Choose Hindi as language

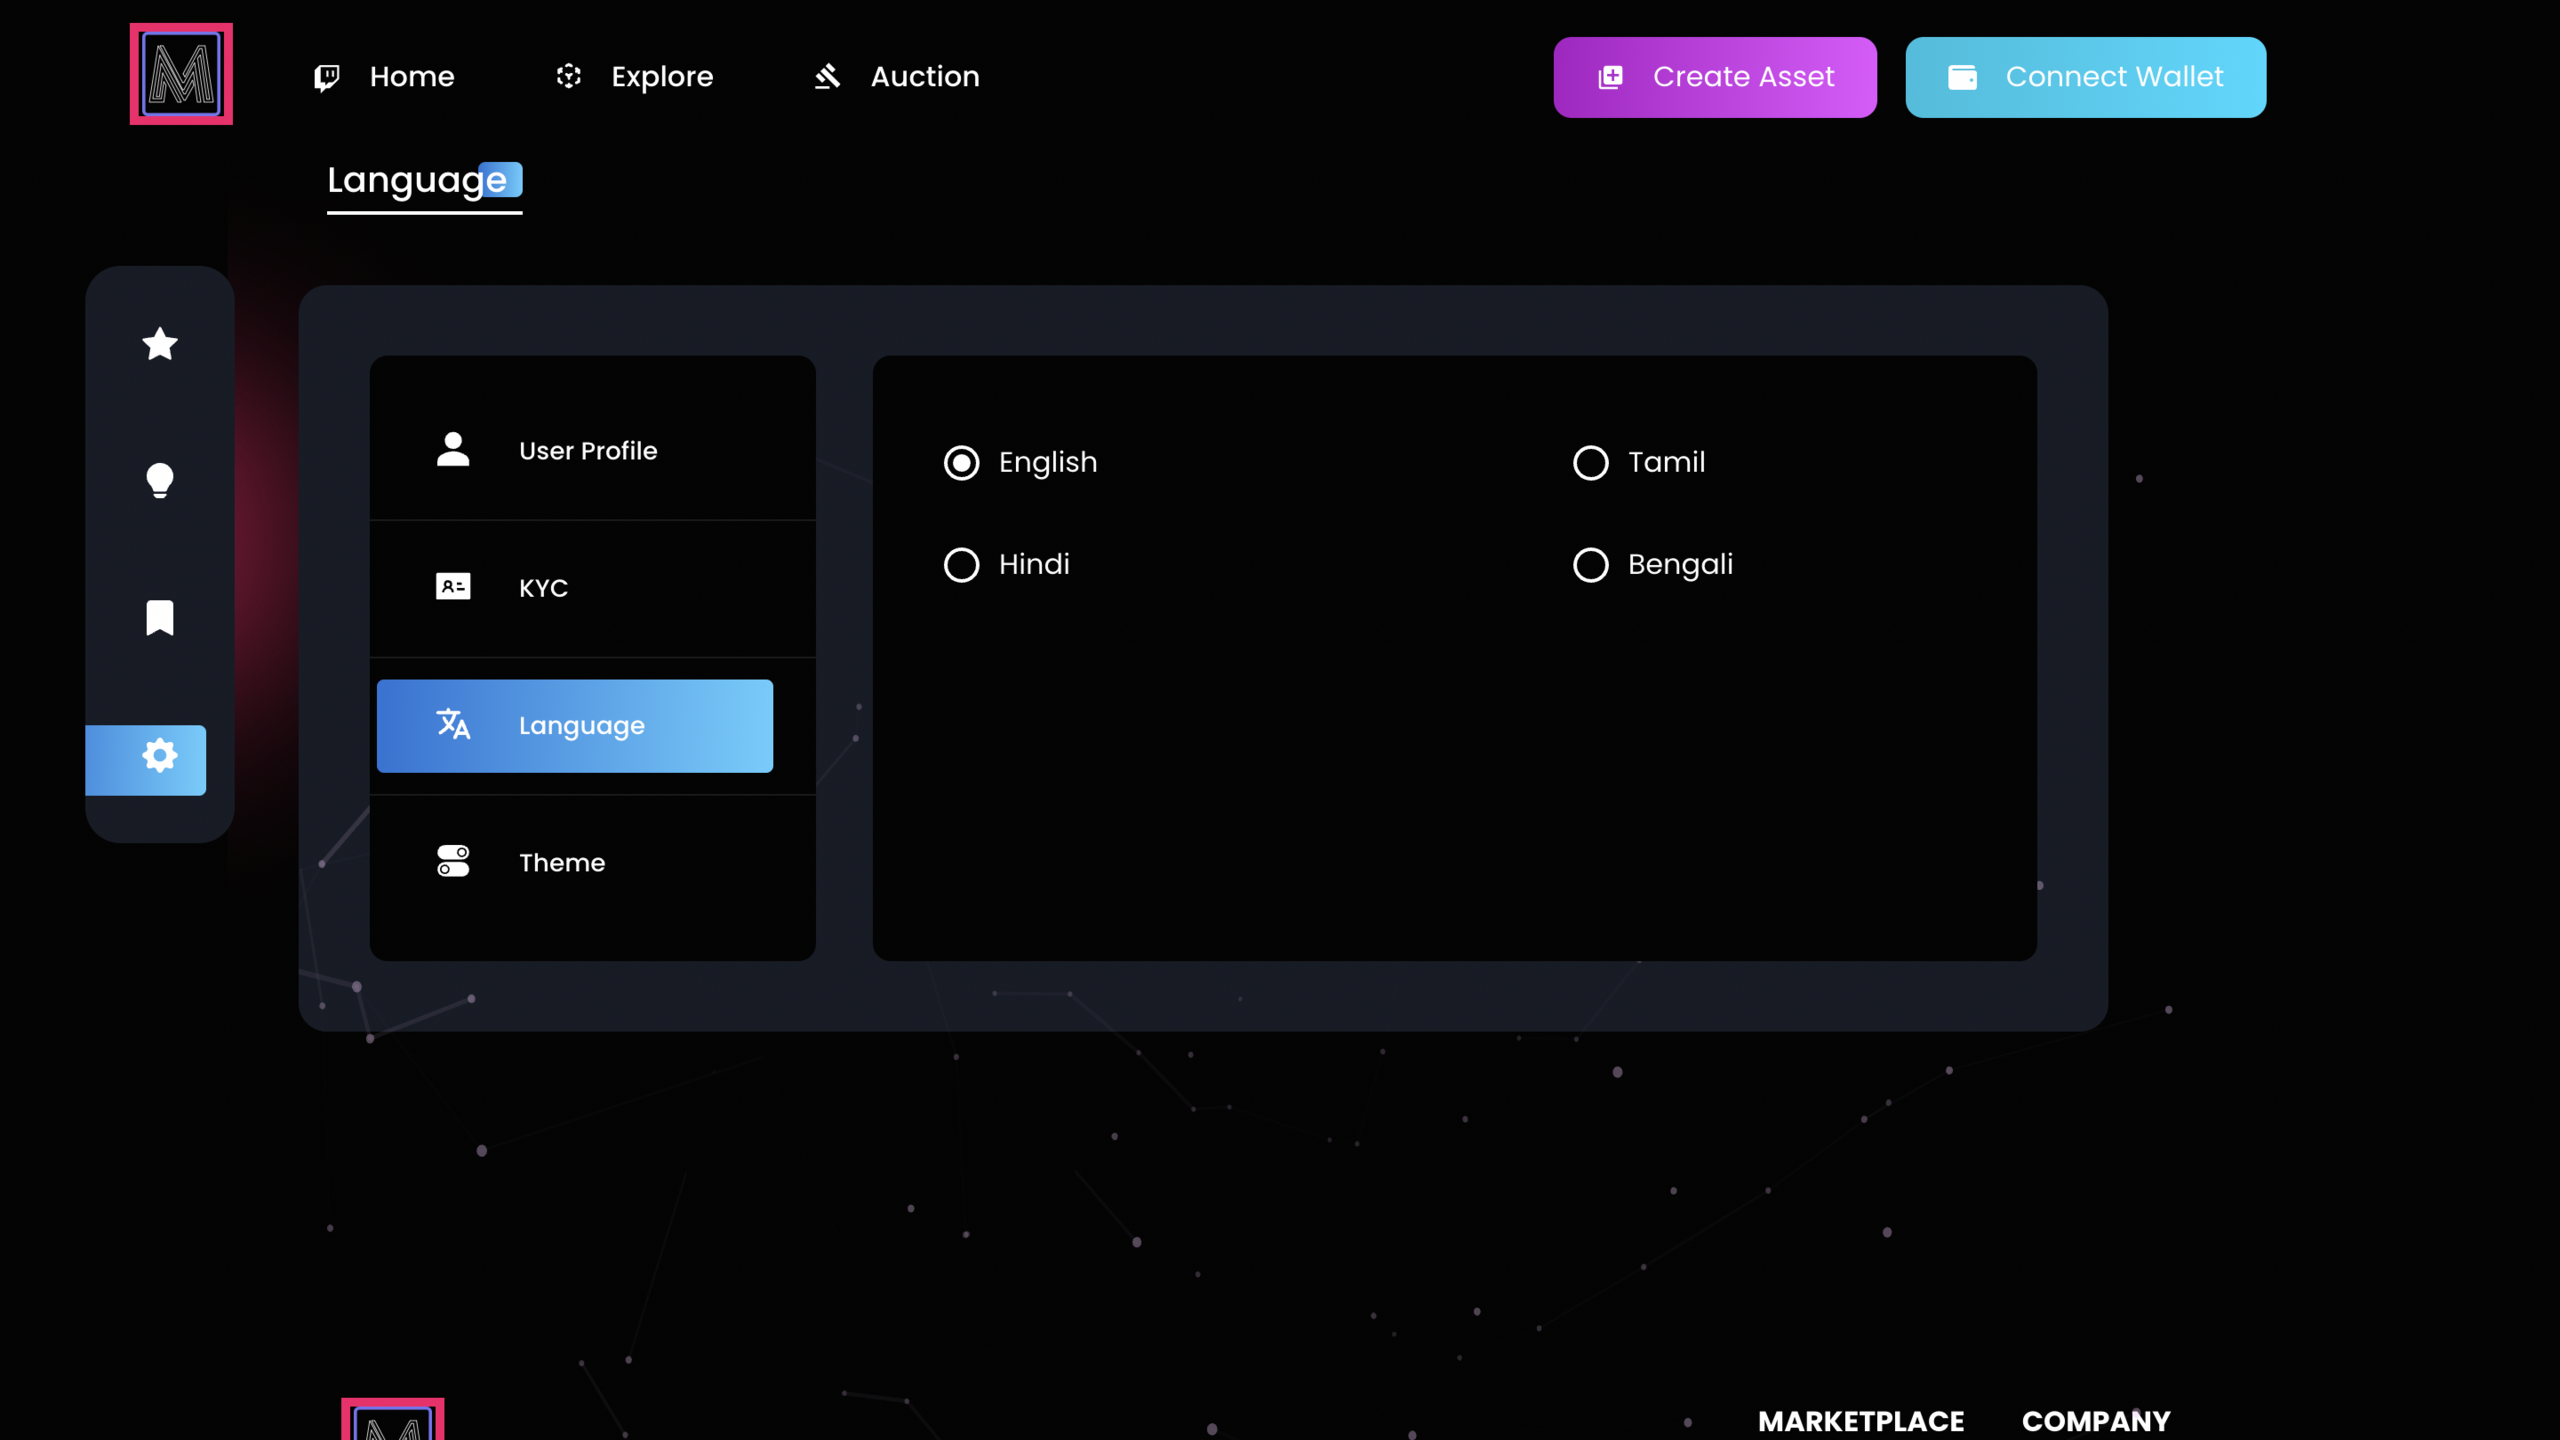pyautogui.click(x=961, y=565)
